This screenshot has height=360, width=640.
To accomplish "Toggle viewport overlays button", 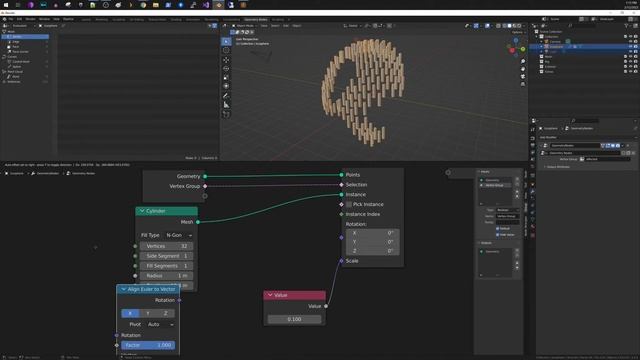I will click(x=487, y=26).
